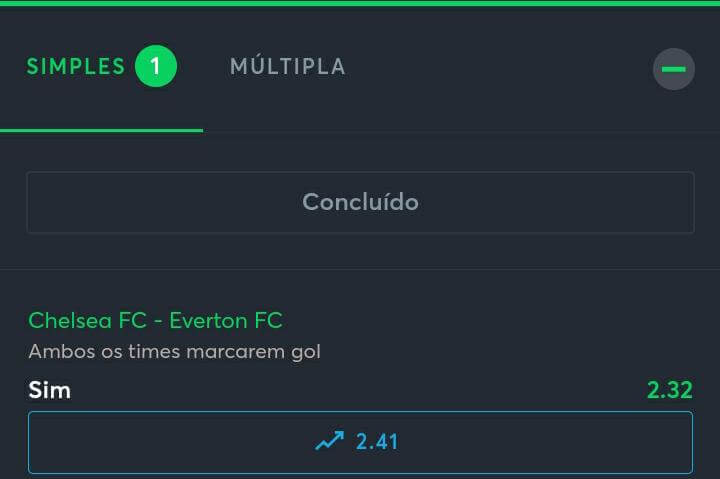Click the gray circle around the minus

[x=674, y=69]
